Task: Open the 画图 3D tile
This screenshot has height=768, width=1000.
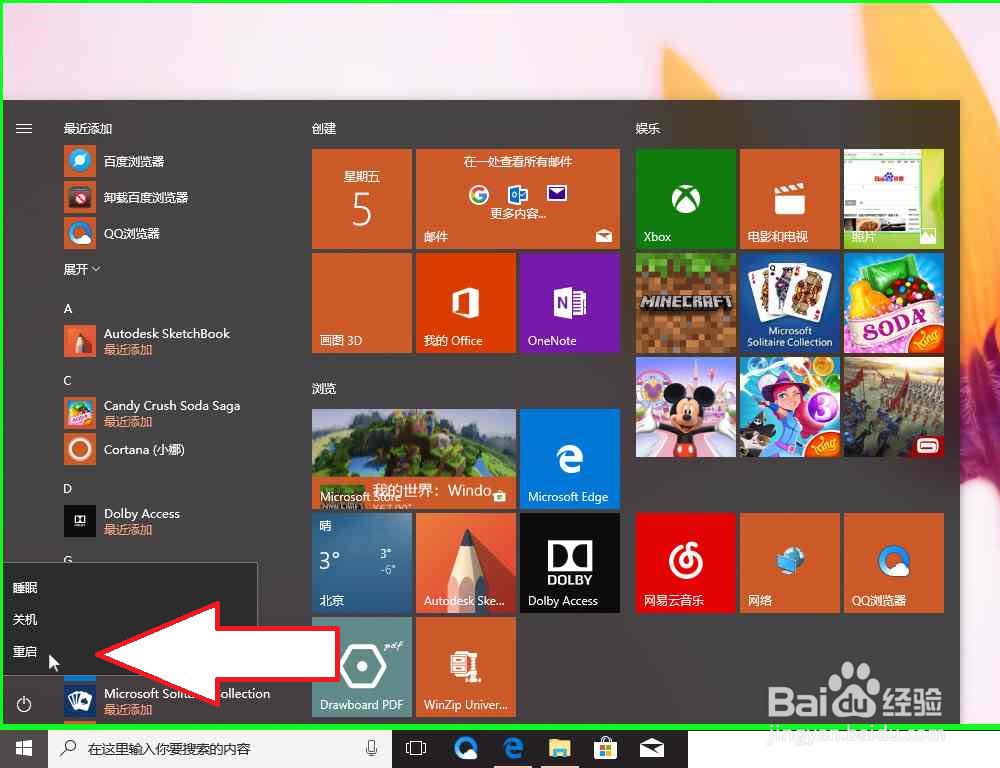Action: [x=361, y=302]
